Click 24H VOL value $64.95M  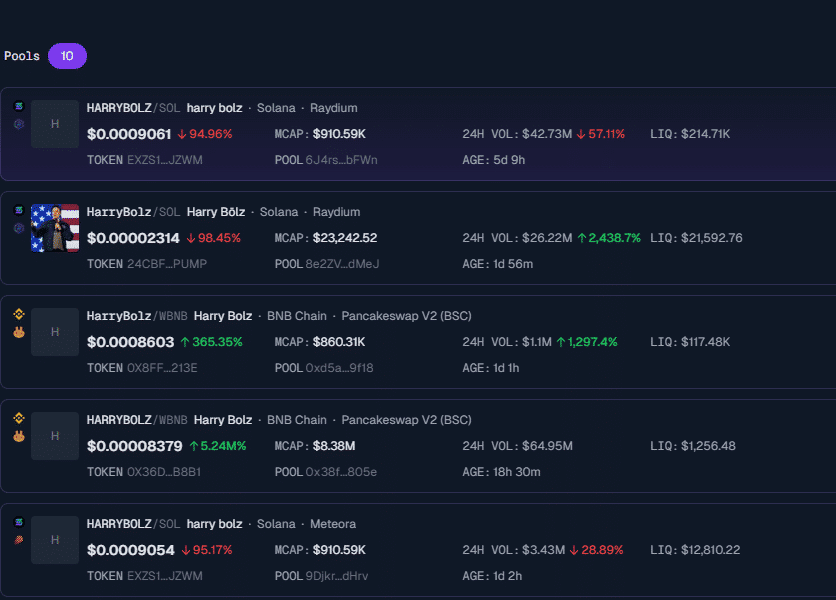click(x=548, y=446)
